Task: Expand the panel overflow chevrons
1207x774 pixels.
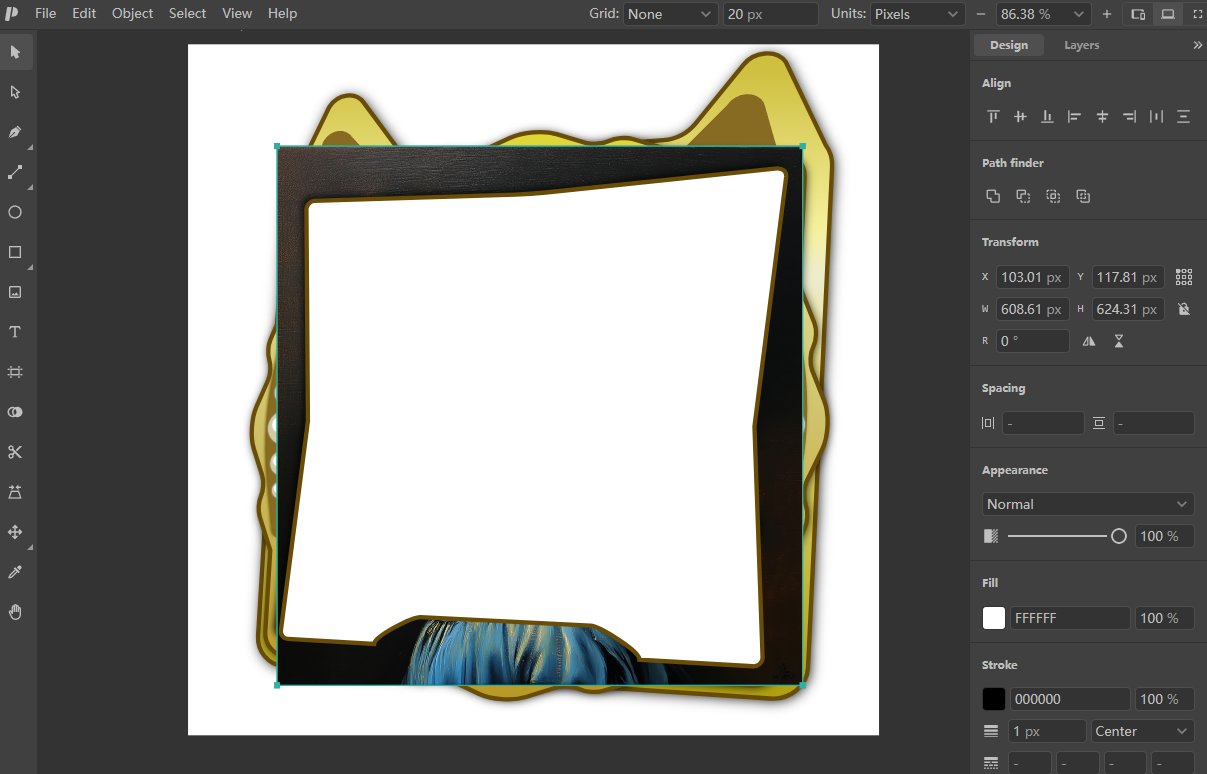Action: 1198,45
